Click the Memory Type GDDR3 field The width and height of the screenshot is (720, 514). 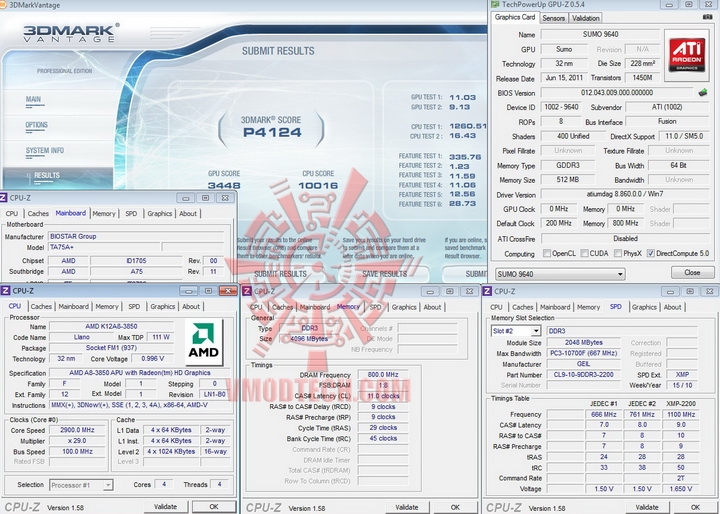[568, 165]
